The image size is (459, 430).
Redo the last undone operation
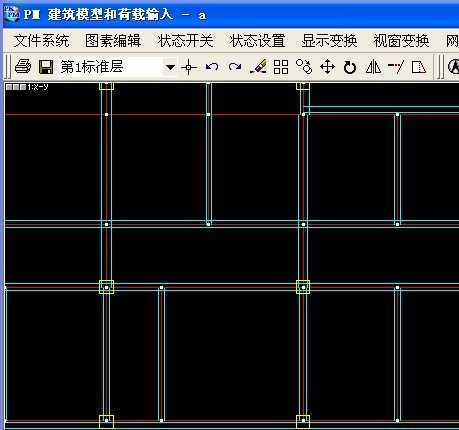tap(235, 67)
